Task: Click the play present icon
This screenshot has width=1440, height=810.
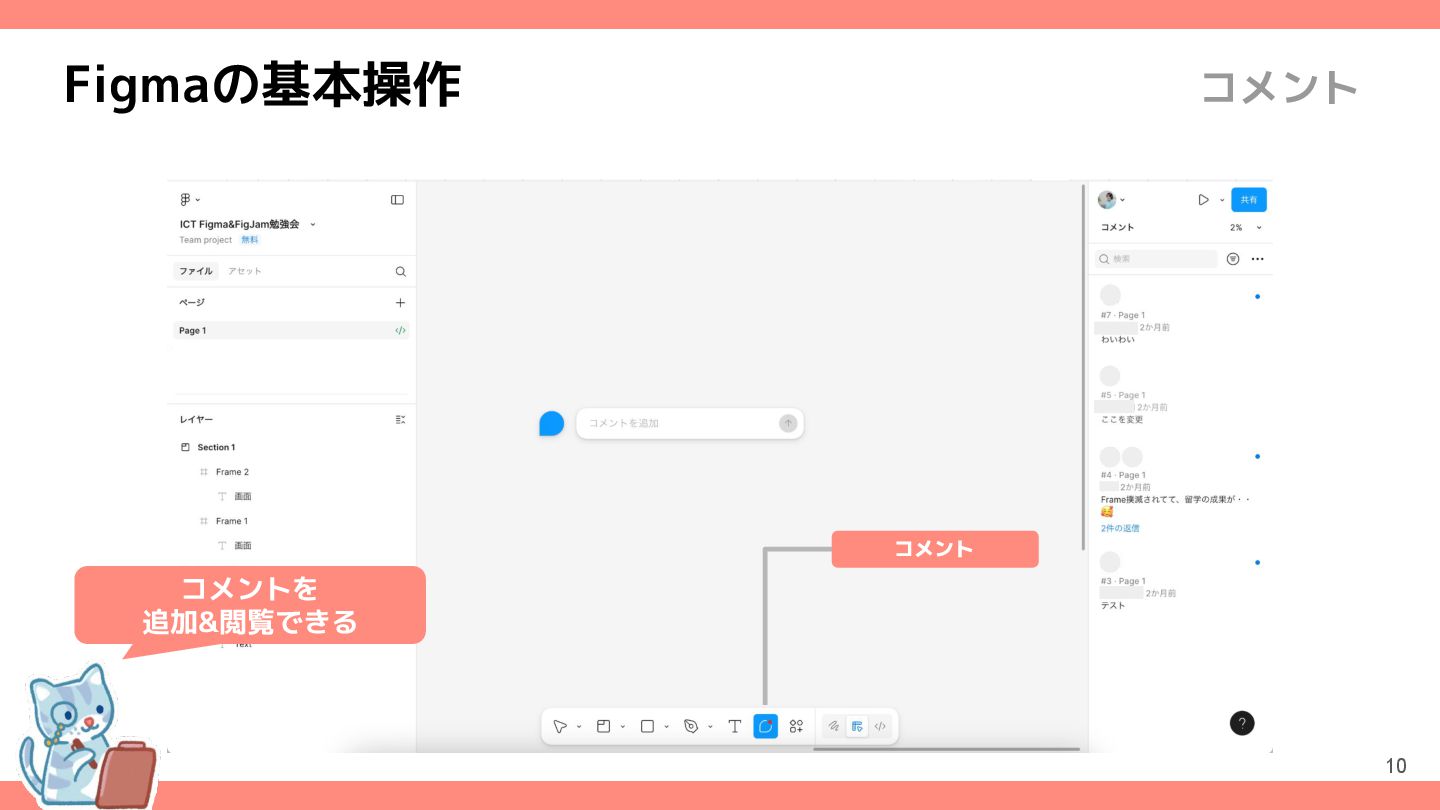Action: [x=1204, y=200]
